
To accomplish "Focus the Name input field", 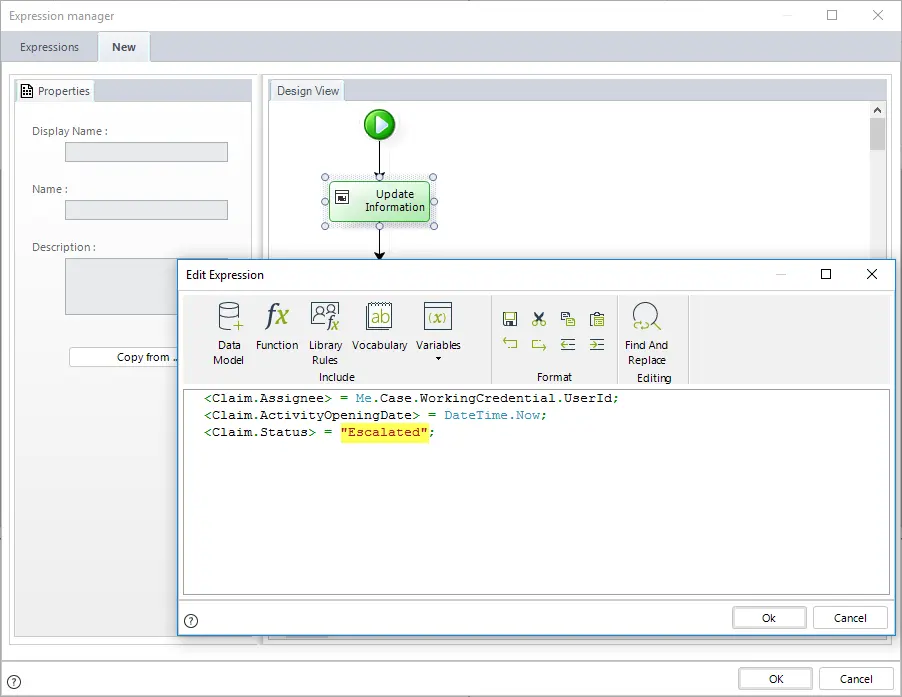I will pos(146,210).
